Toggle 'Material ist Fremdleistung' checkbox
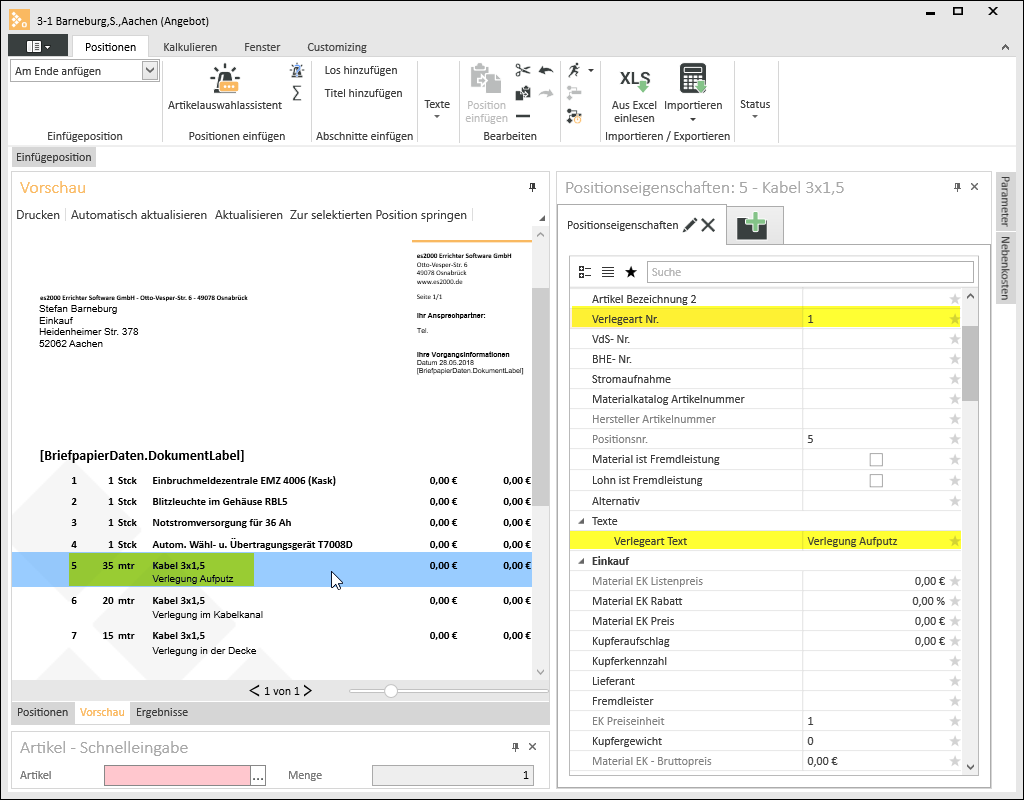 tap(876, 459)
